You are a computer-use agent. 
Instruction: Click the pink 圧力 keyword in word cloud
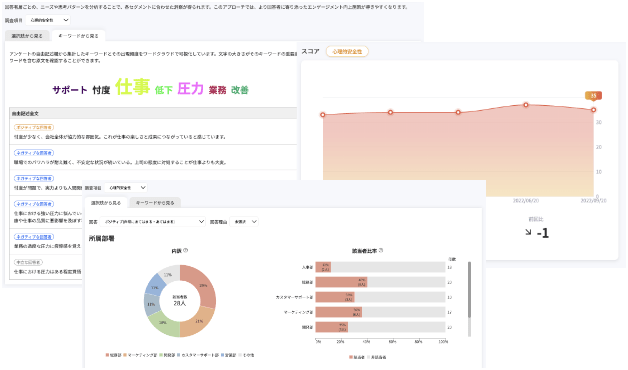190,88
